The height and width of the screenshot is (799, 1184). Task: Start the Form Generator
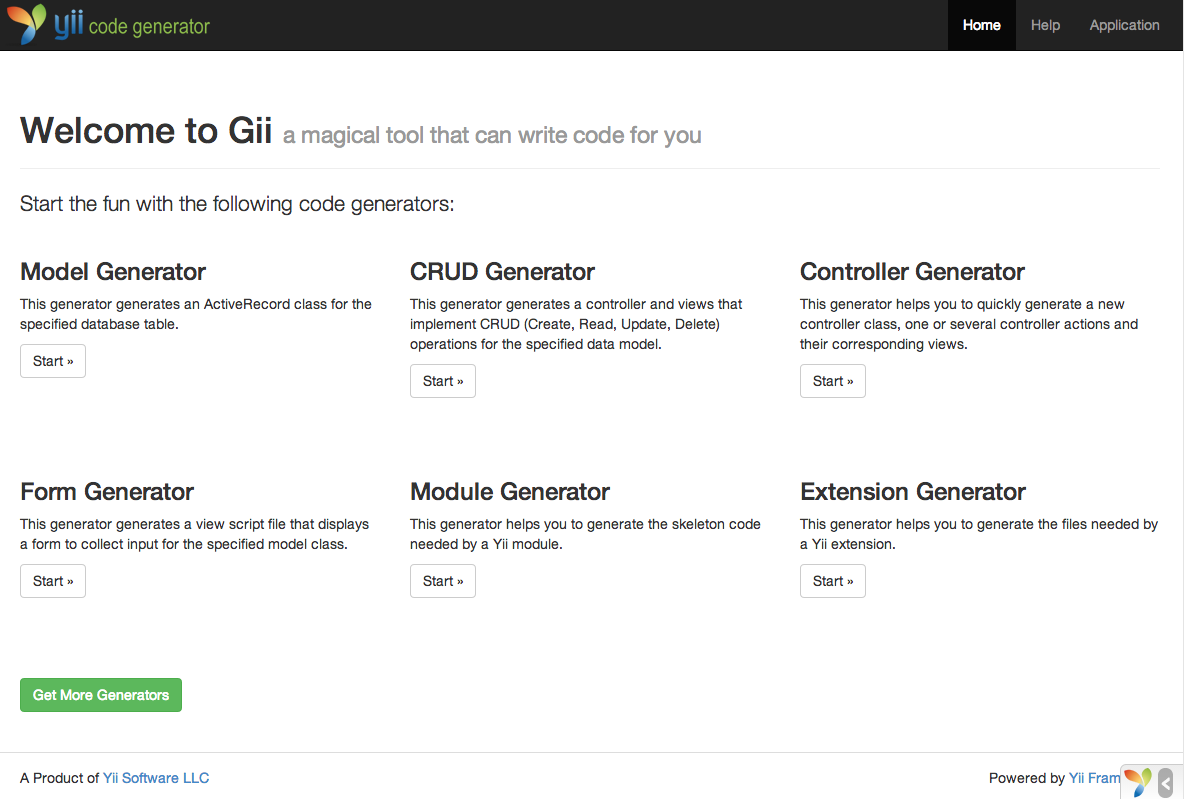(53, 581)
